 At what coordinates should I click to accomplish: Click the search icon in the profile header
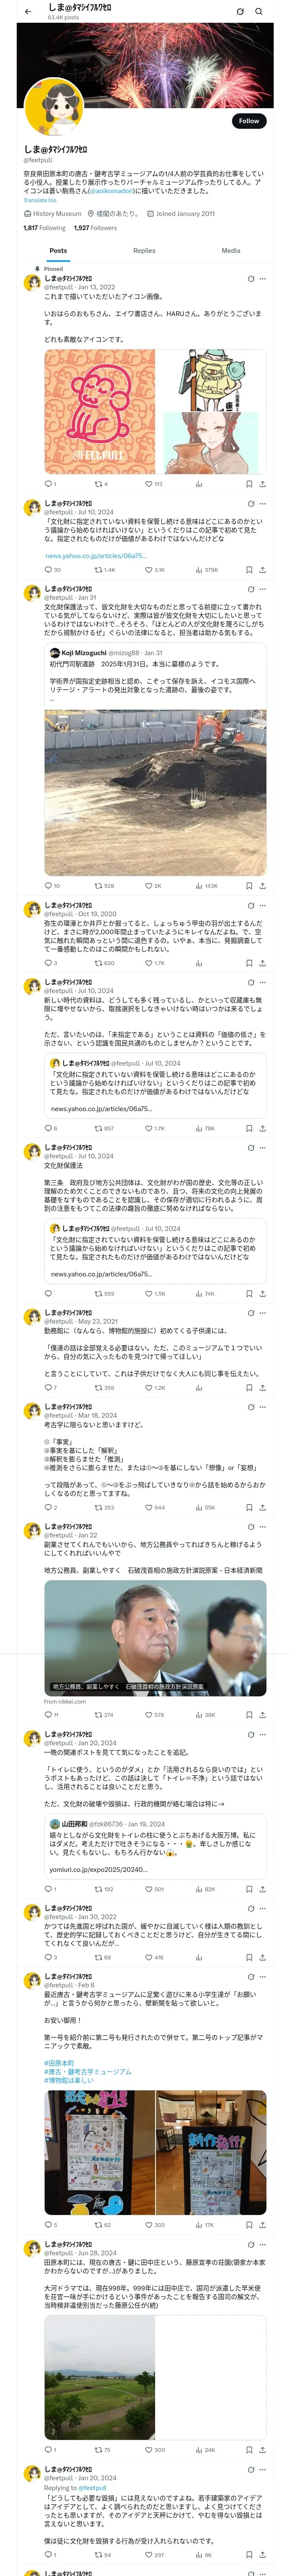[x=259, y=11]
